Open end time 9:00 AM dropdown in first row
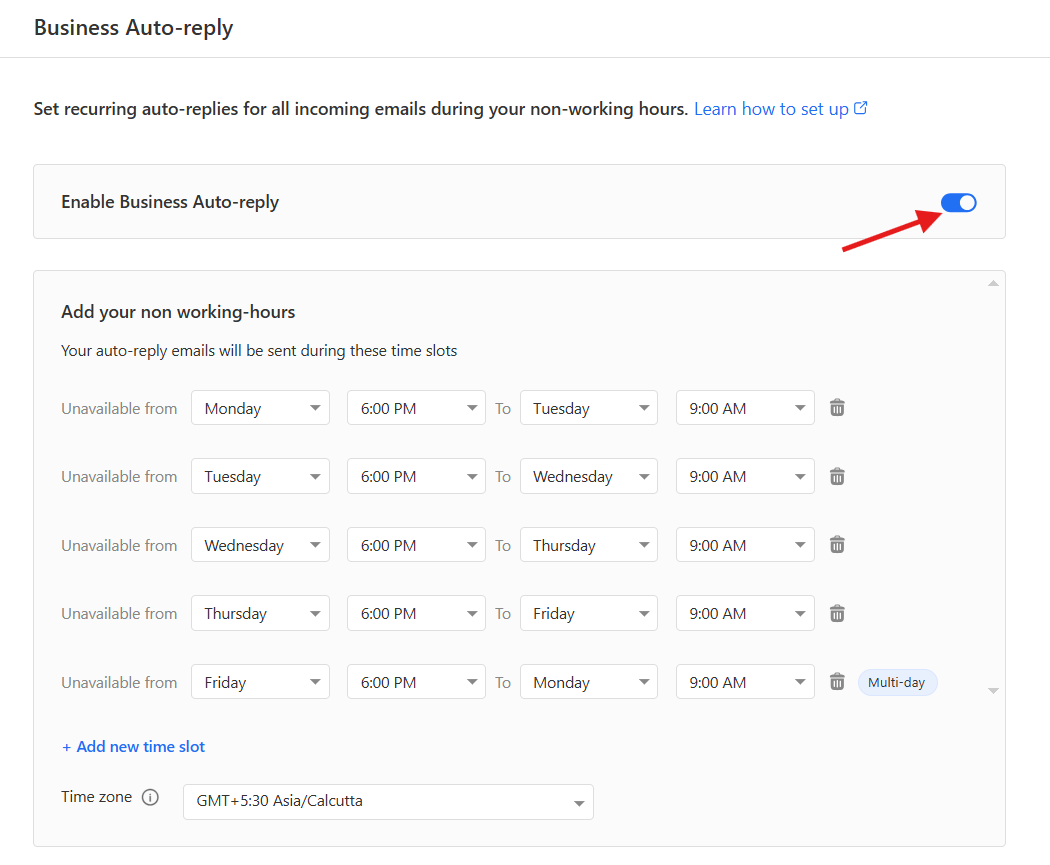 745,408
